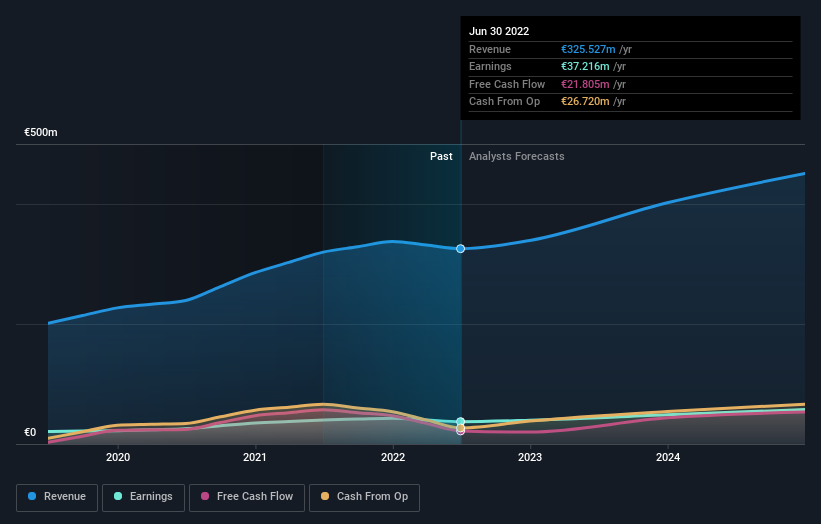Click the Cash From Op label in tooltip

point(504,102)
